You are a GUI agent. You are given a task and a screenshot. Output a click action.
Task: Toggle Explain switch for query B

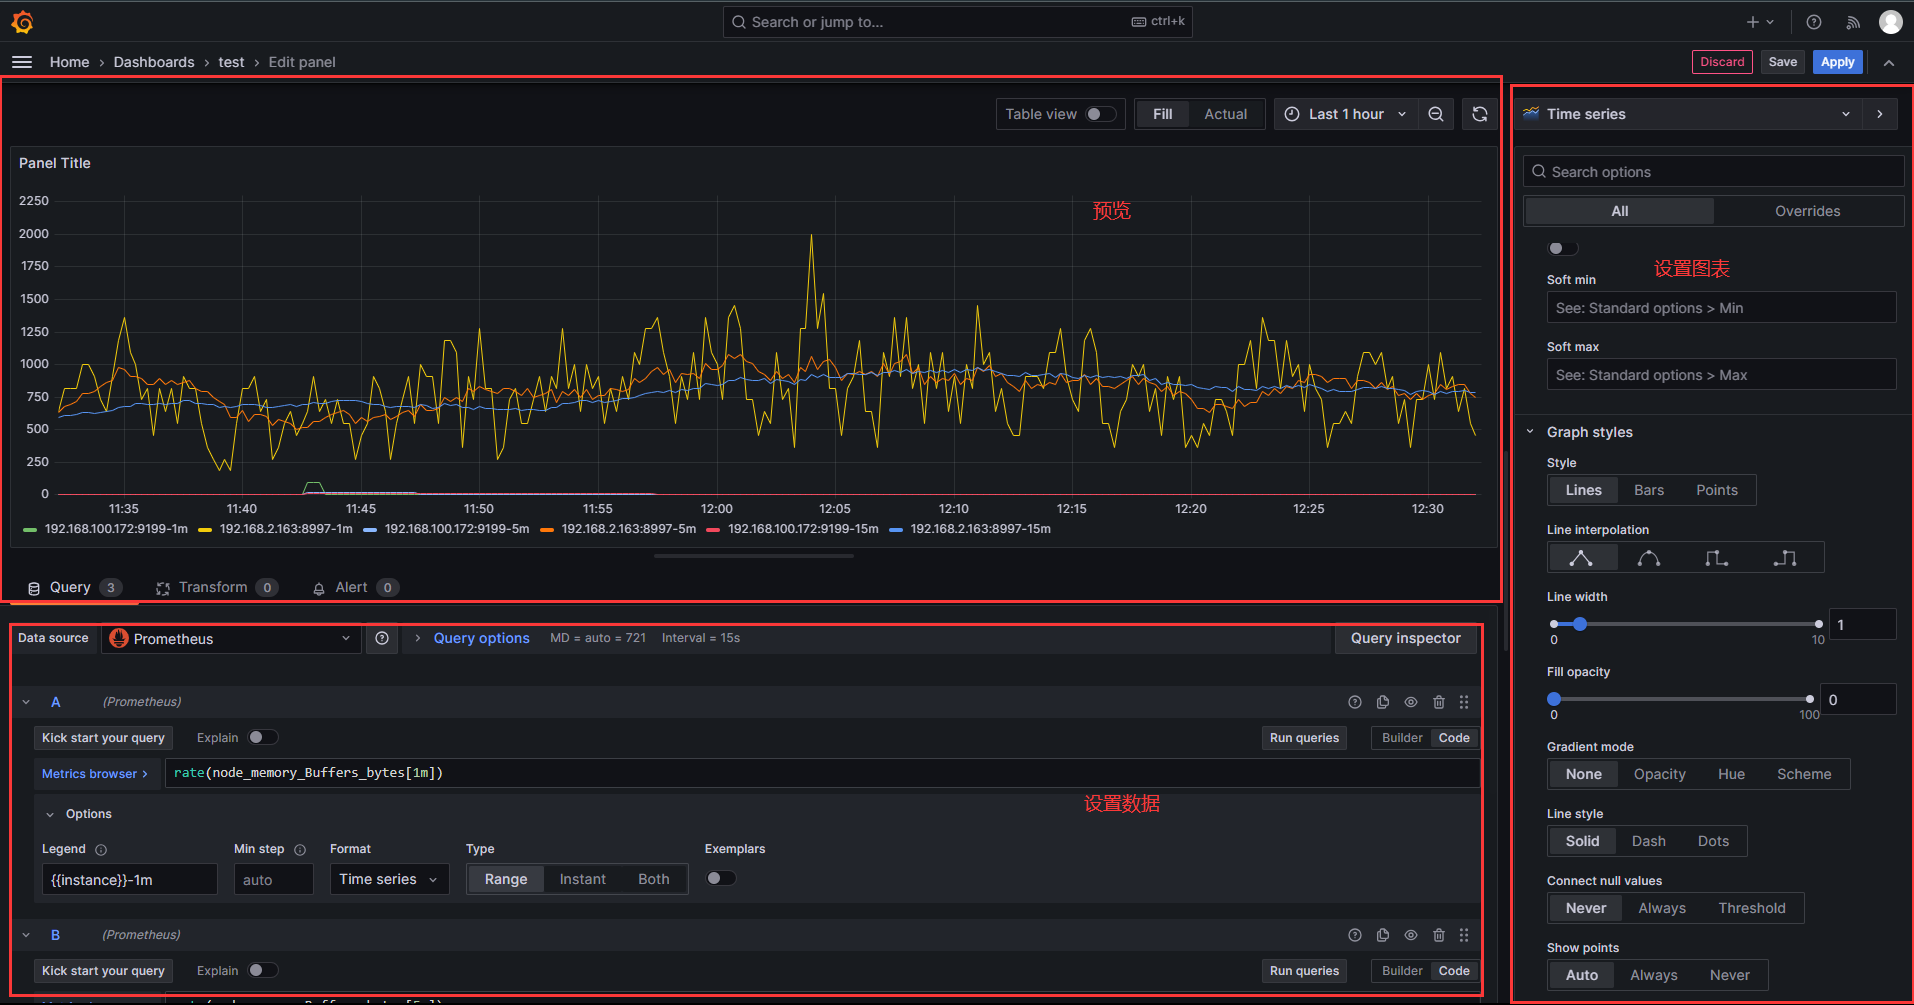pos(263,970)
